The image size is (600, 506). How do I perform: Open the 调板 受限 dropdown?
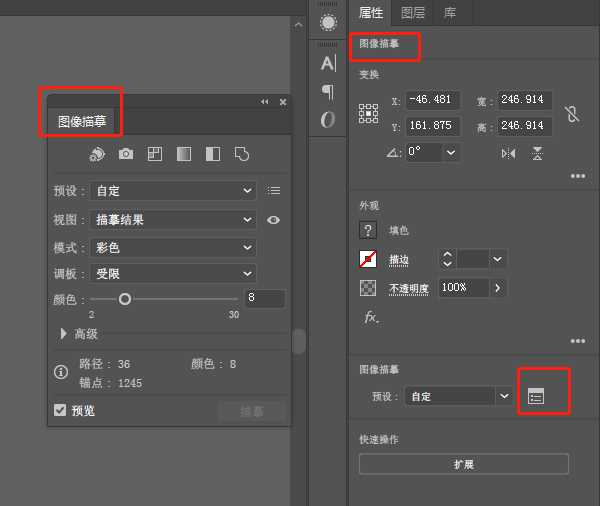pyautogui.click(x=173, y=274)
